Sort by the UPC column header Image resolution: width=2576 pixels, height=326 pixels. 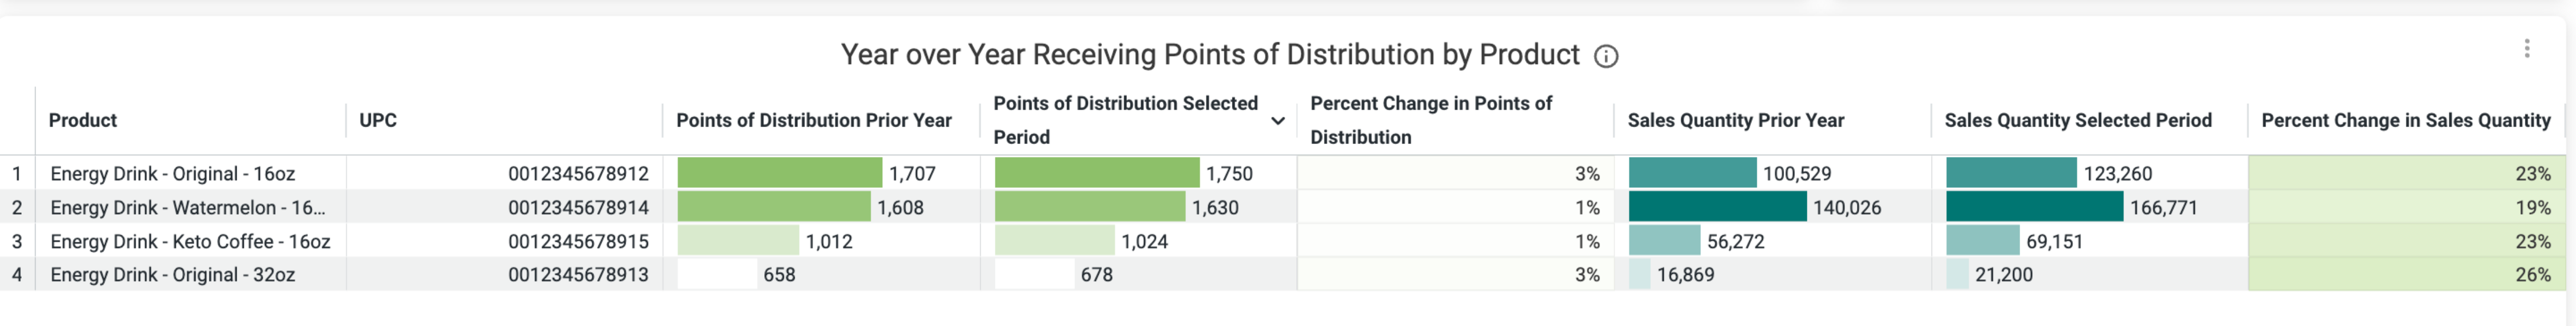point(378,120)
